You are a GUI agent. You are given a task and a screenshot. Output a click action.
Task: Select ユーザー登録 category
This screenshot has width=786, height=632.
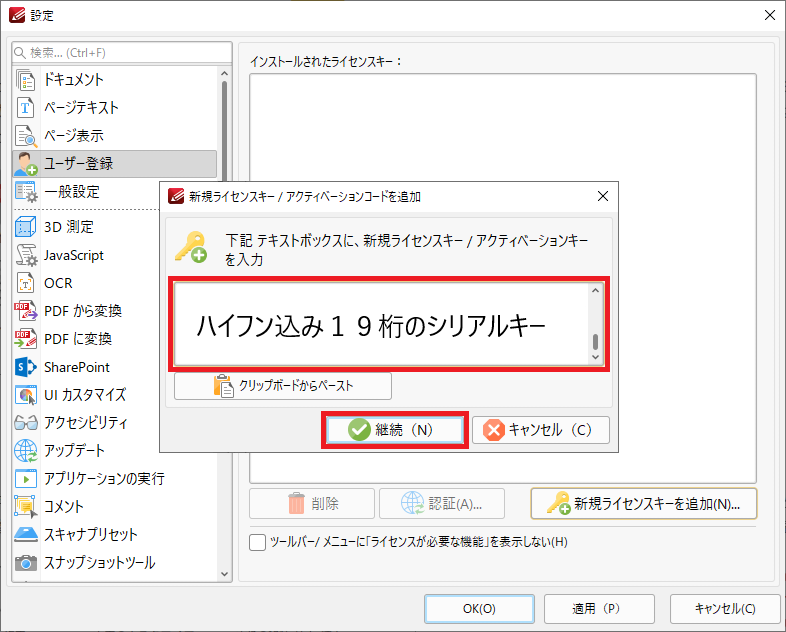coord(115,164)
